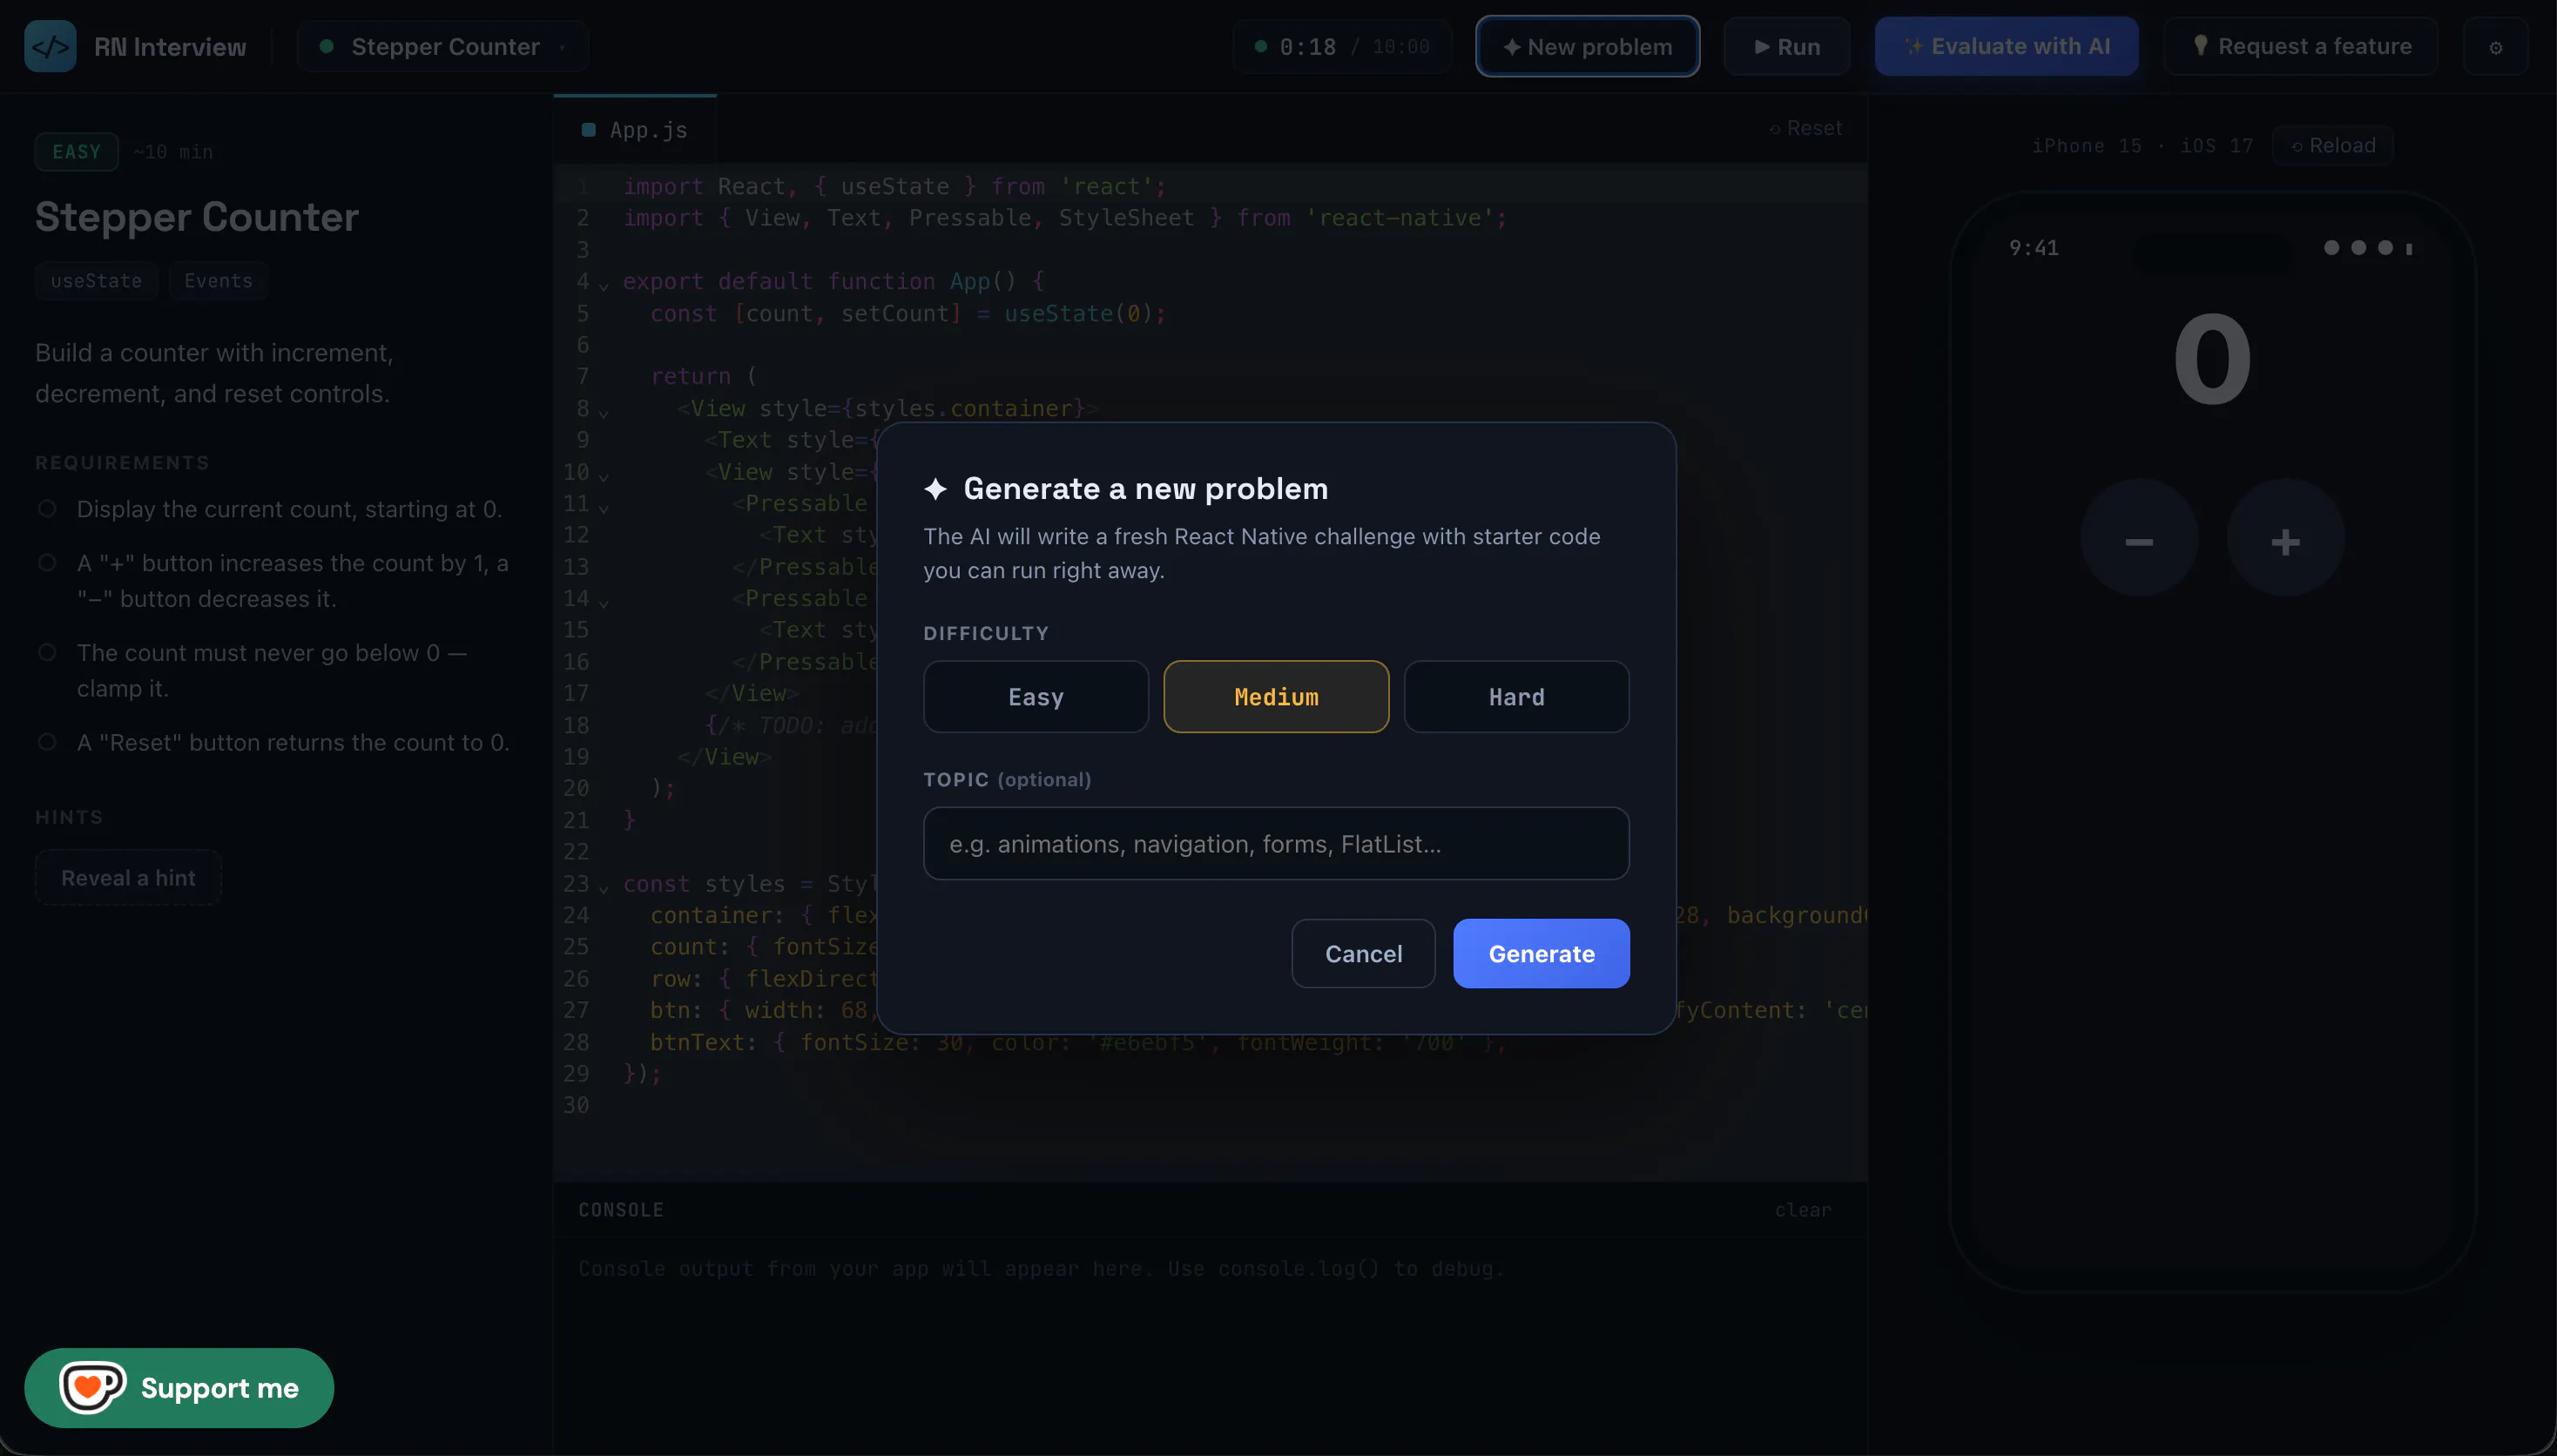Focus the Topic optional input field
The width and height of the screenshot is (2557, 1456).
tap(1276, 844)
